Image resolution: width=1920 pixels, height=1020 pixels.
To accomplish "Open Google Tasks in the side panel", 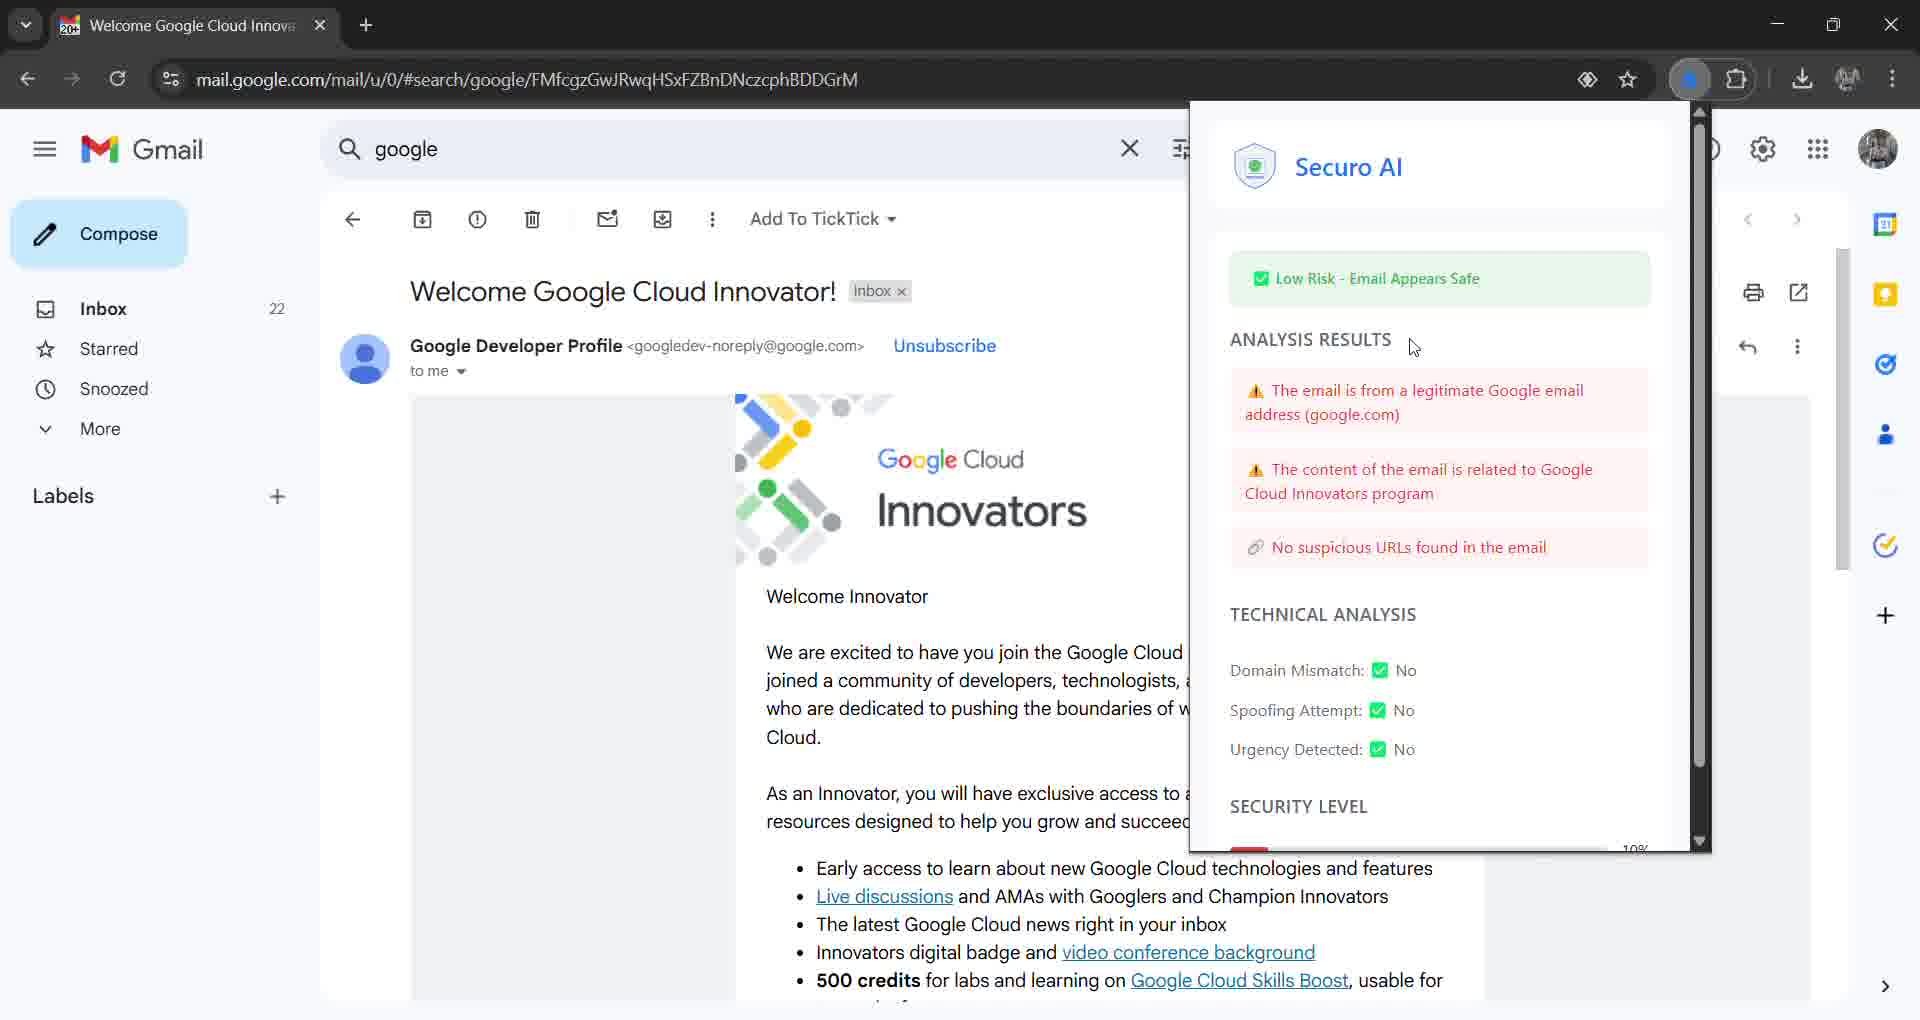I will 1885,365.
